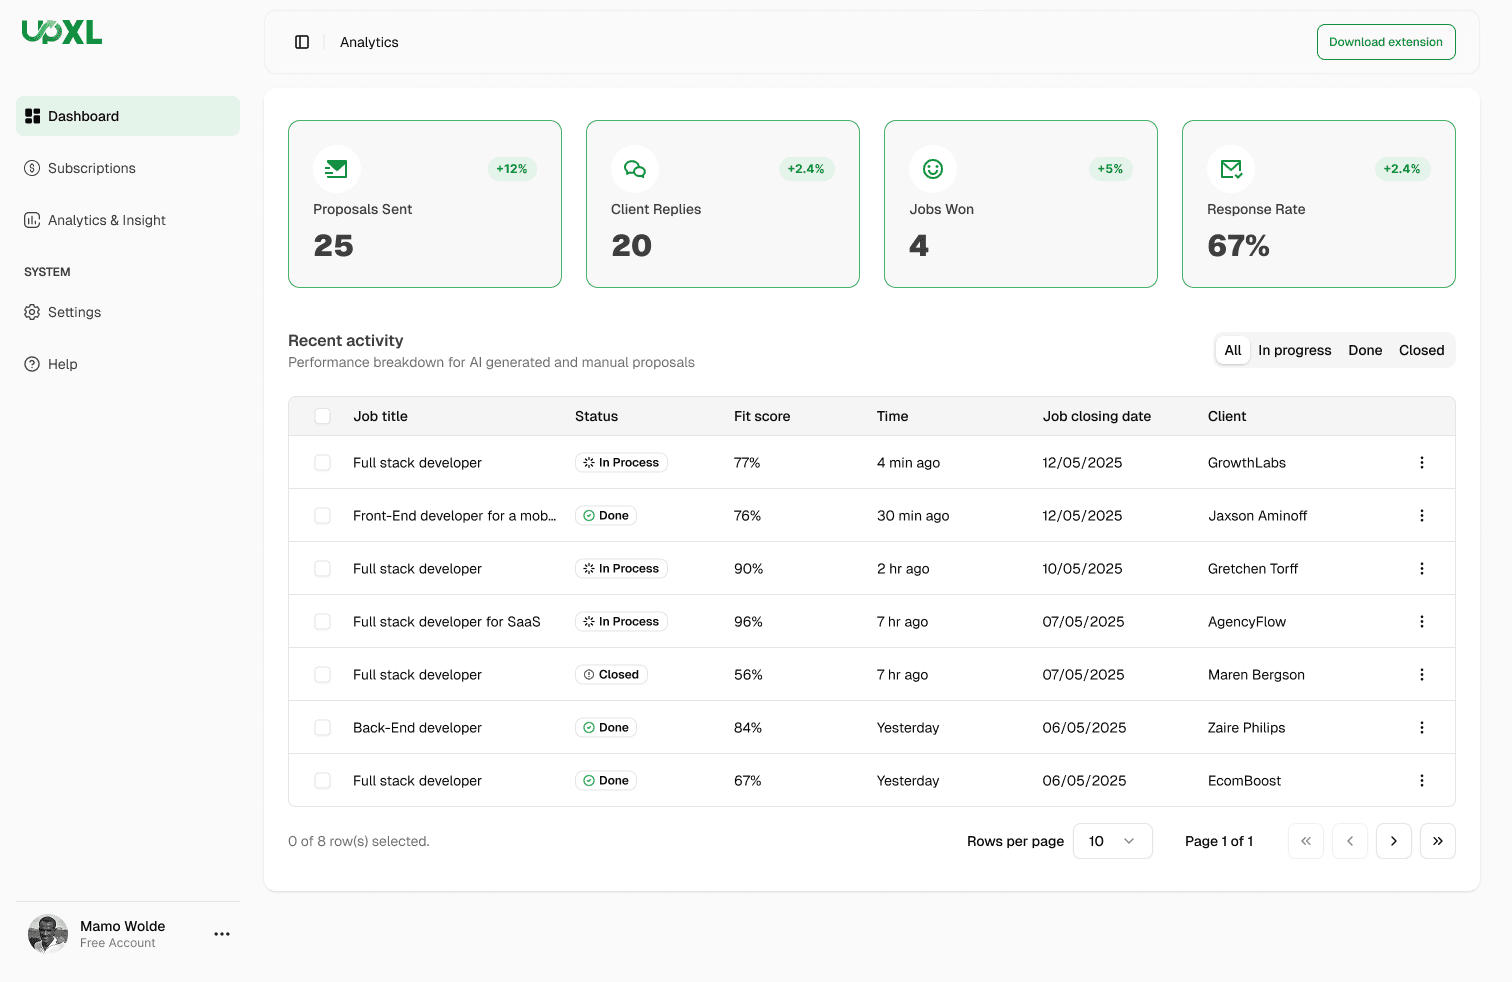Open row actions for Gretchen Torff

1422,568
